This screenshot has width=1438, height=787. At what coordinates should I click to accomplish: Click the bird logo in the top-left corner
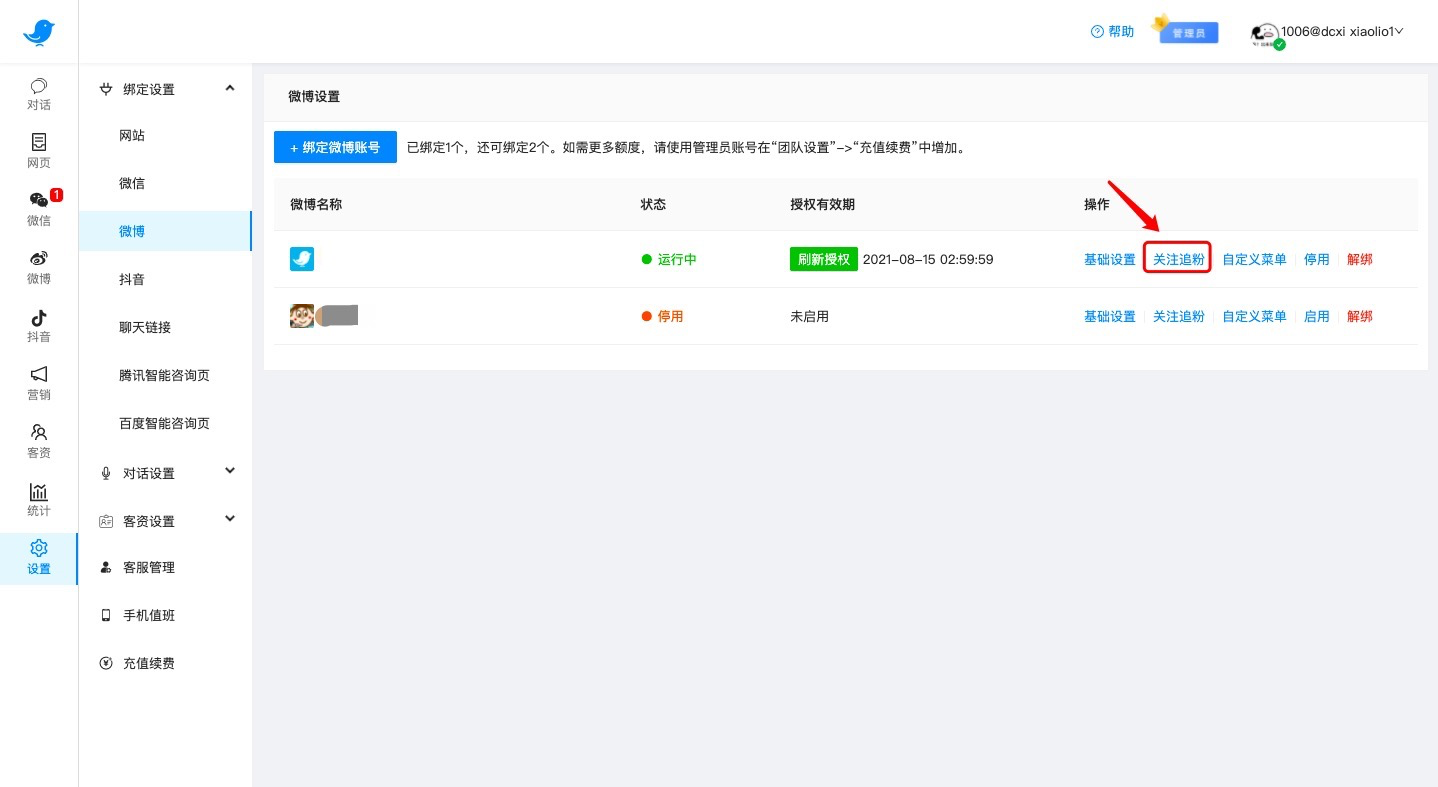pos(38,31)
